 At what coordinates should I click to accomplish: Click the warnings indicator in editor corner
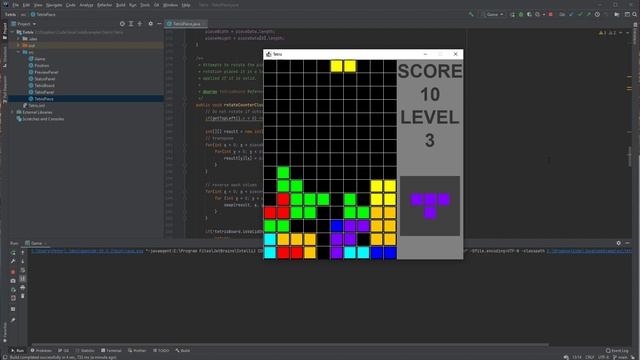pos(607,33)
